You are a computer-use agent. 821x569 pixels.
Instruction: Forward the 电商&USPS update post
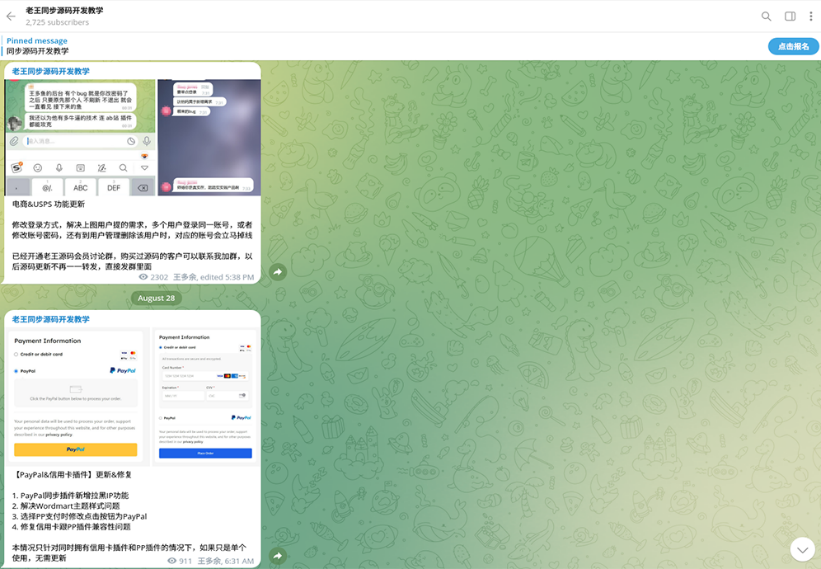(x=278, y=272)
